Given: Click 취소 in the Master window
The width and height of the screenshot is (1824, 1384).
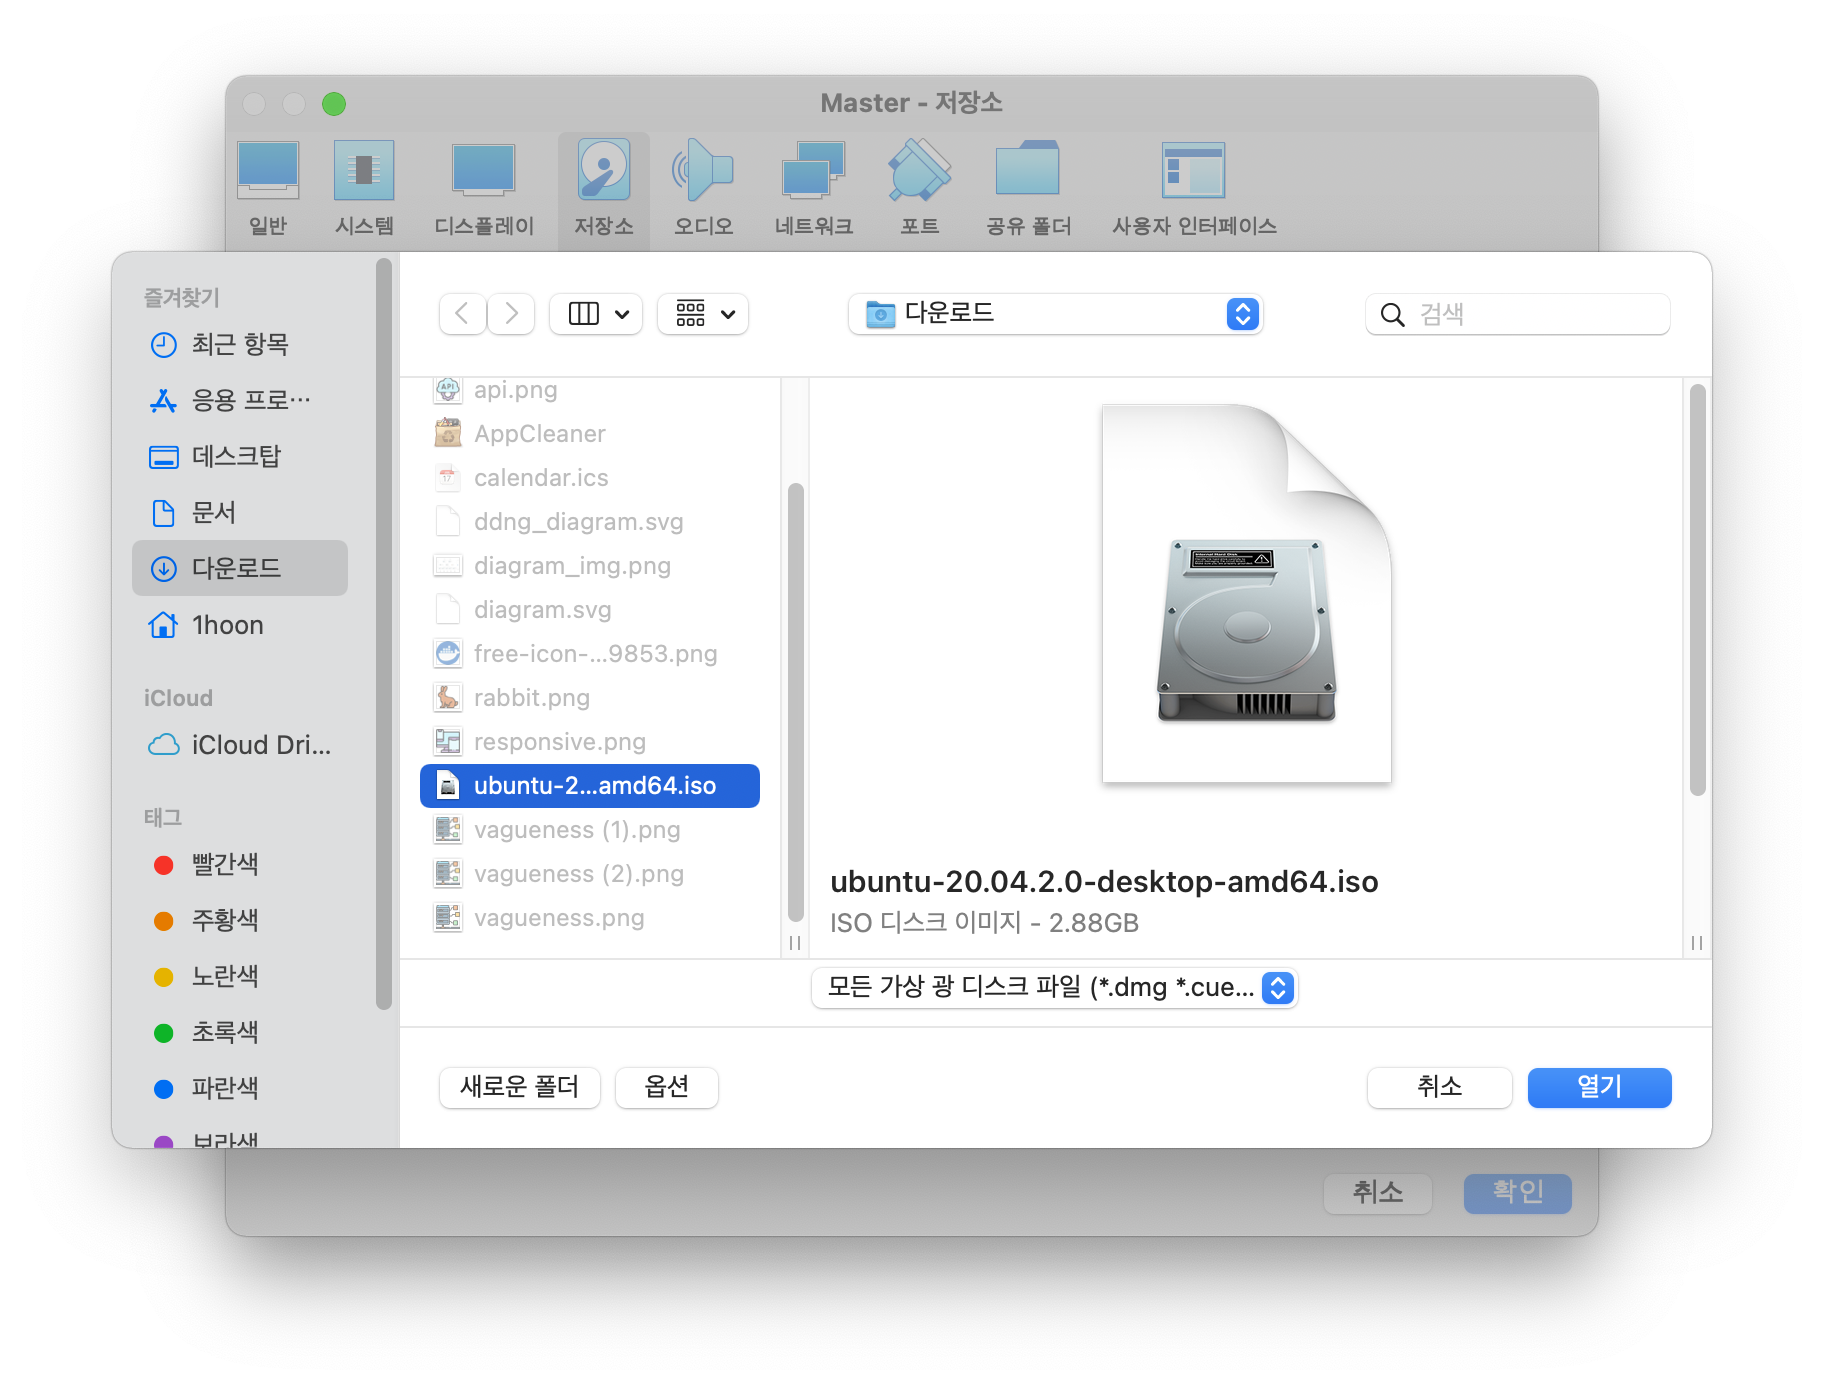Looking at the screenshot, I should pos(1378,1193).
